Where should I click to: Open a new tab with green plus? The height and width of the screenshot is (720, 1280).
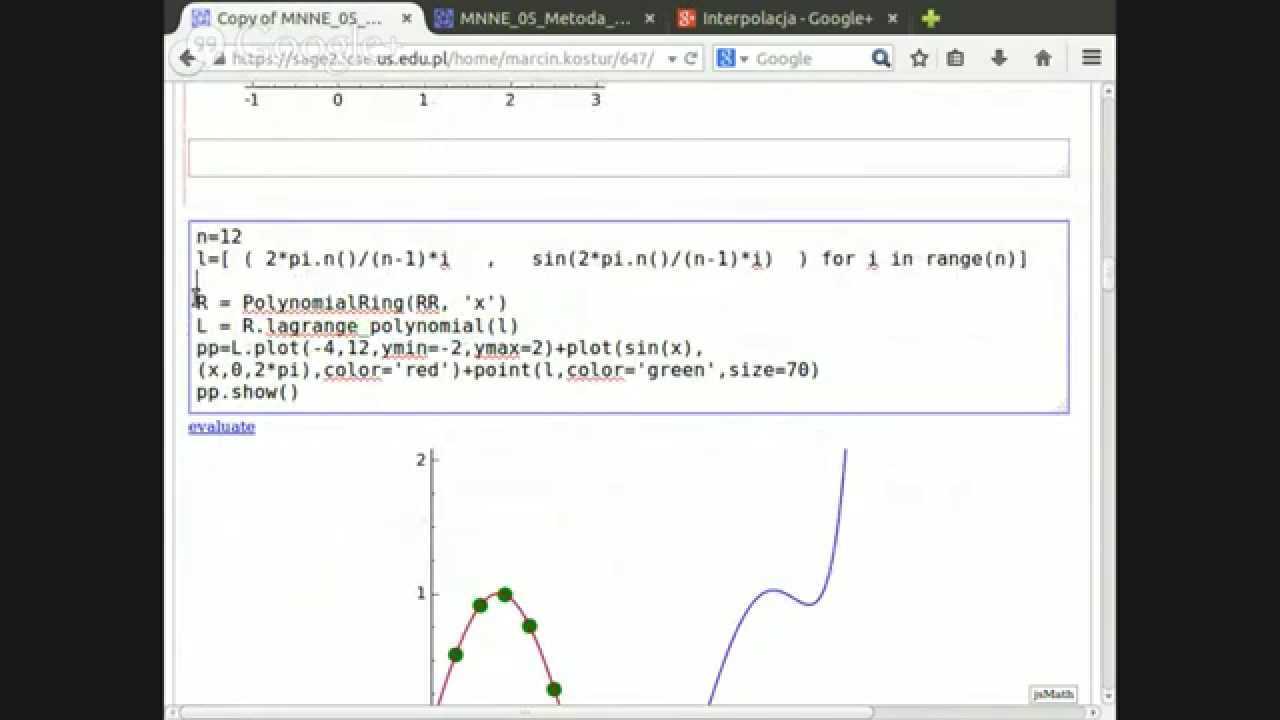click(930, 18)
